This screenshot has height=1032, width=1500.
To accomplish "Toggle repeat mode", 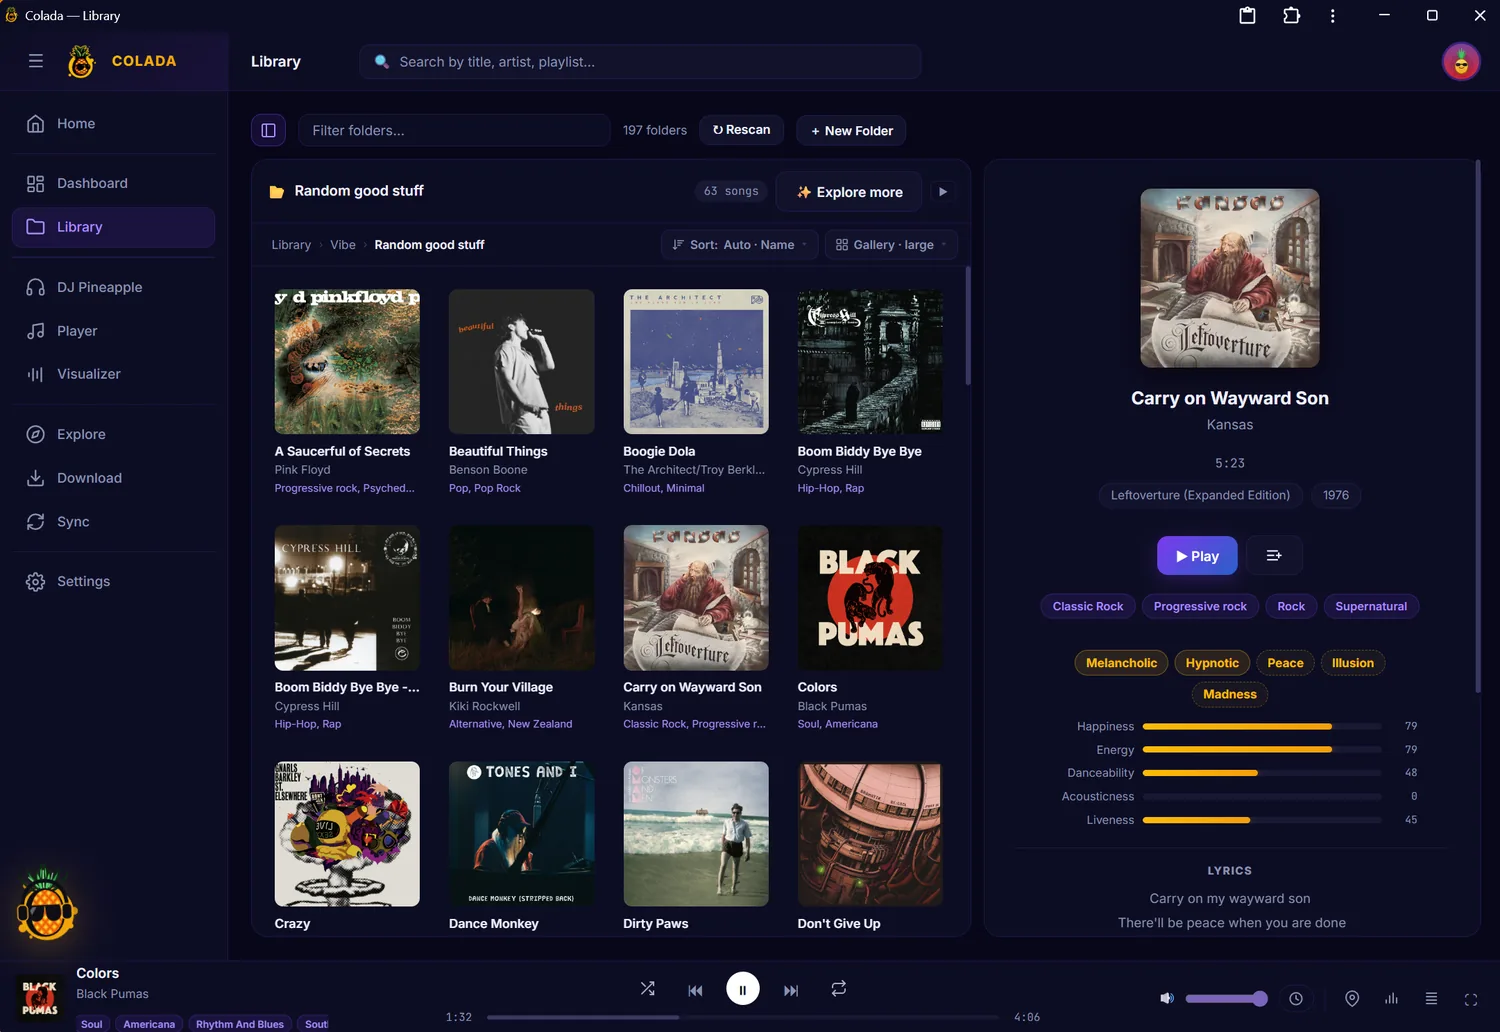I will pos(838,988).
